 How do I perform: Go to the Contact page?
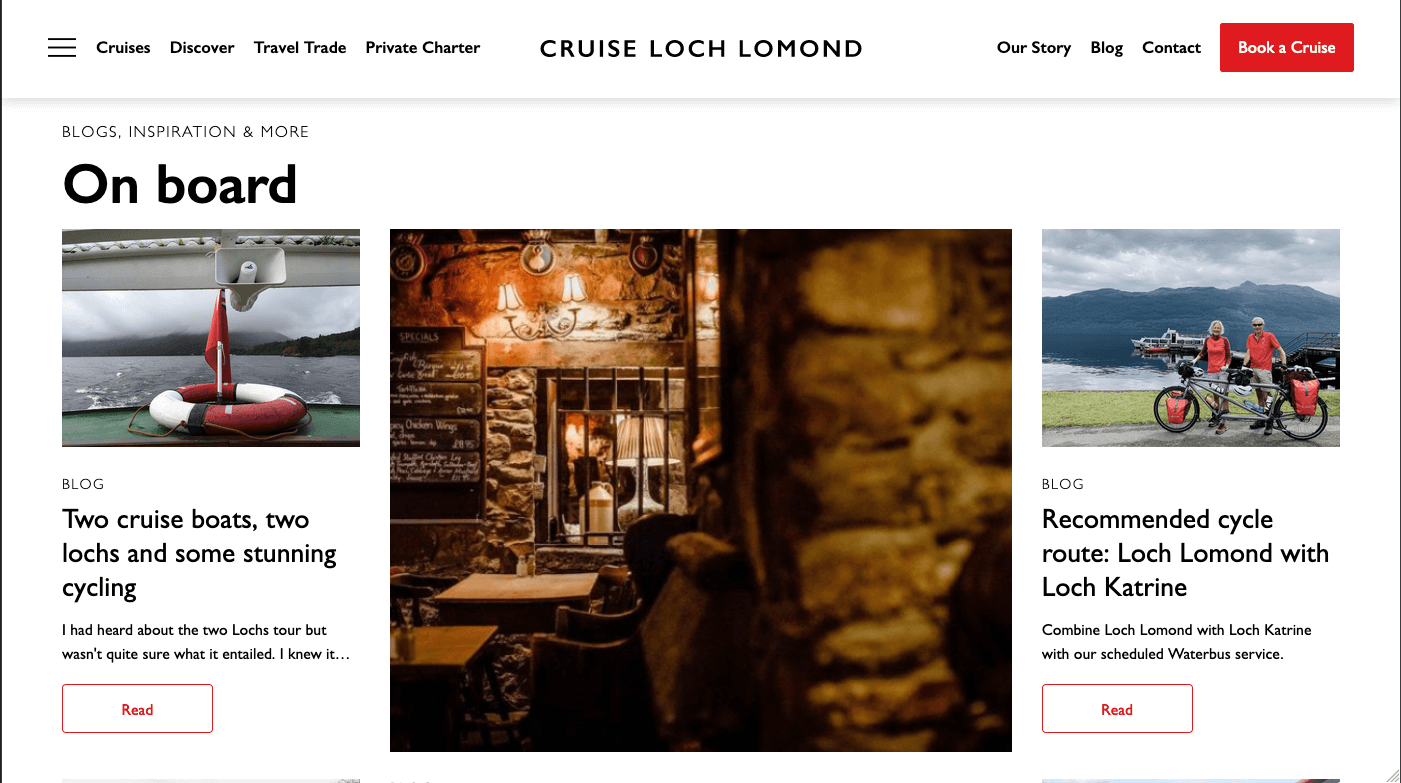click(x=1171, y=47)
